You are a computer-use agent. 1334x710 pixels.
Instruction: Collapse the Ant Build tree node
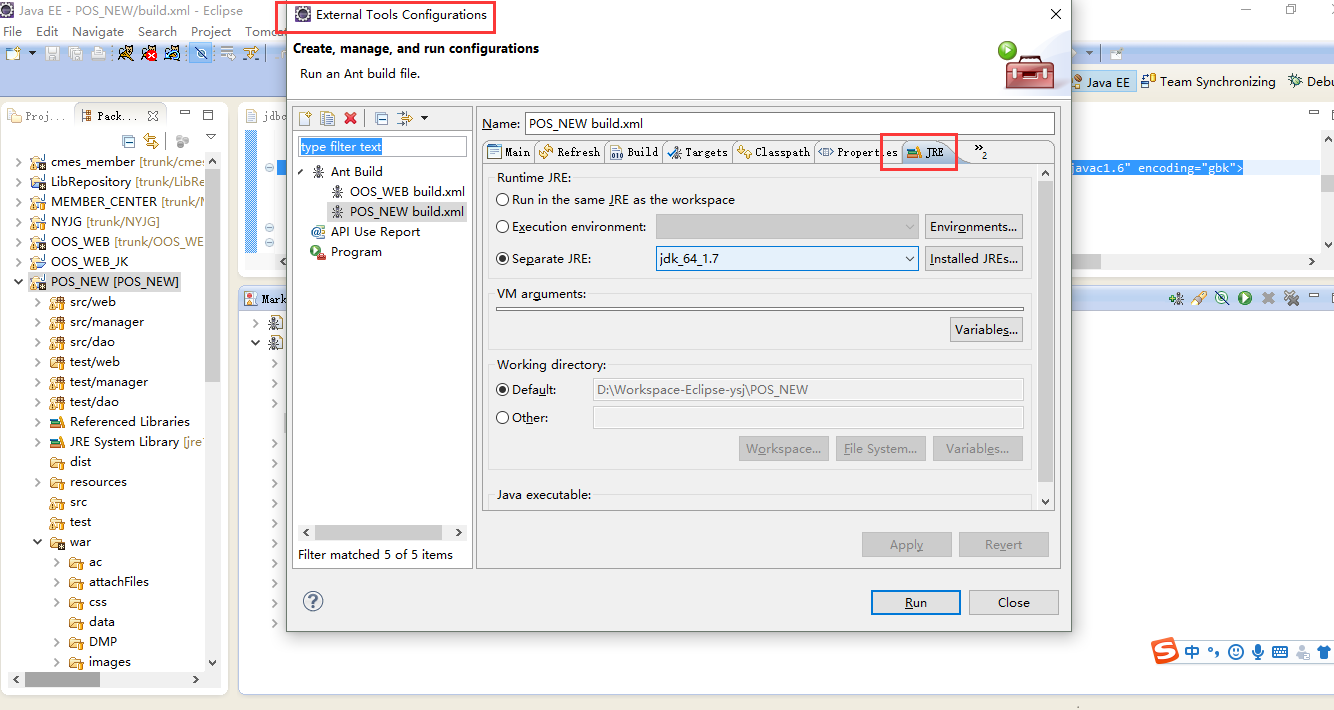[301, 172]
